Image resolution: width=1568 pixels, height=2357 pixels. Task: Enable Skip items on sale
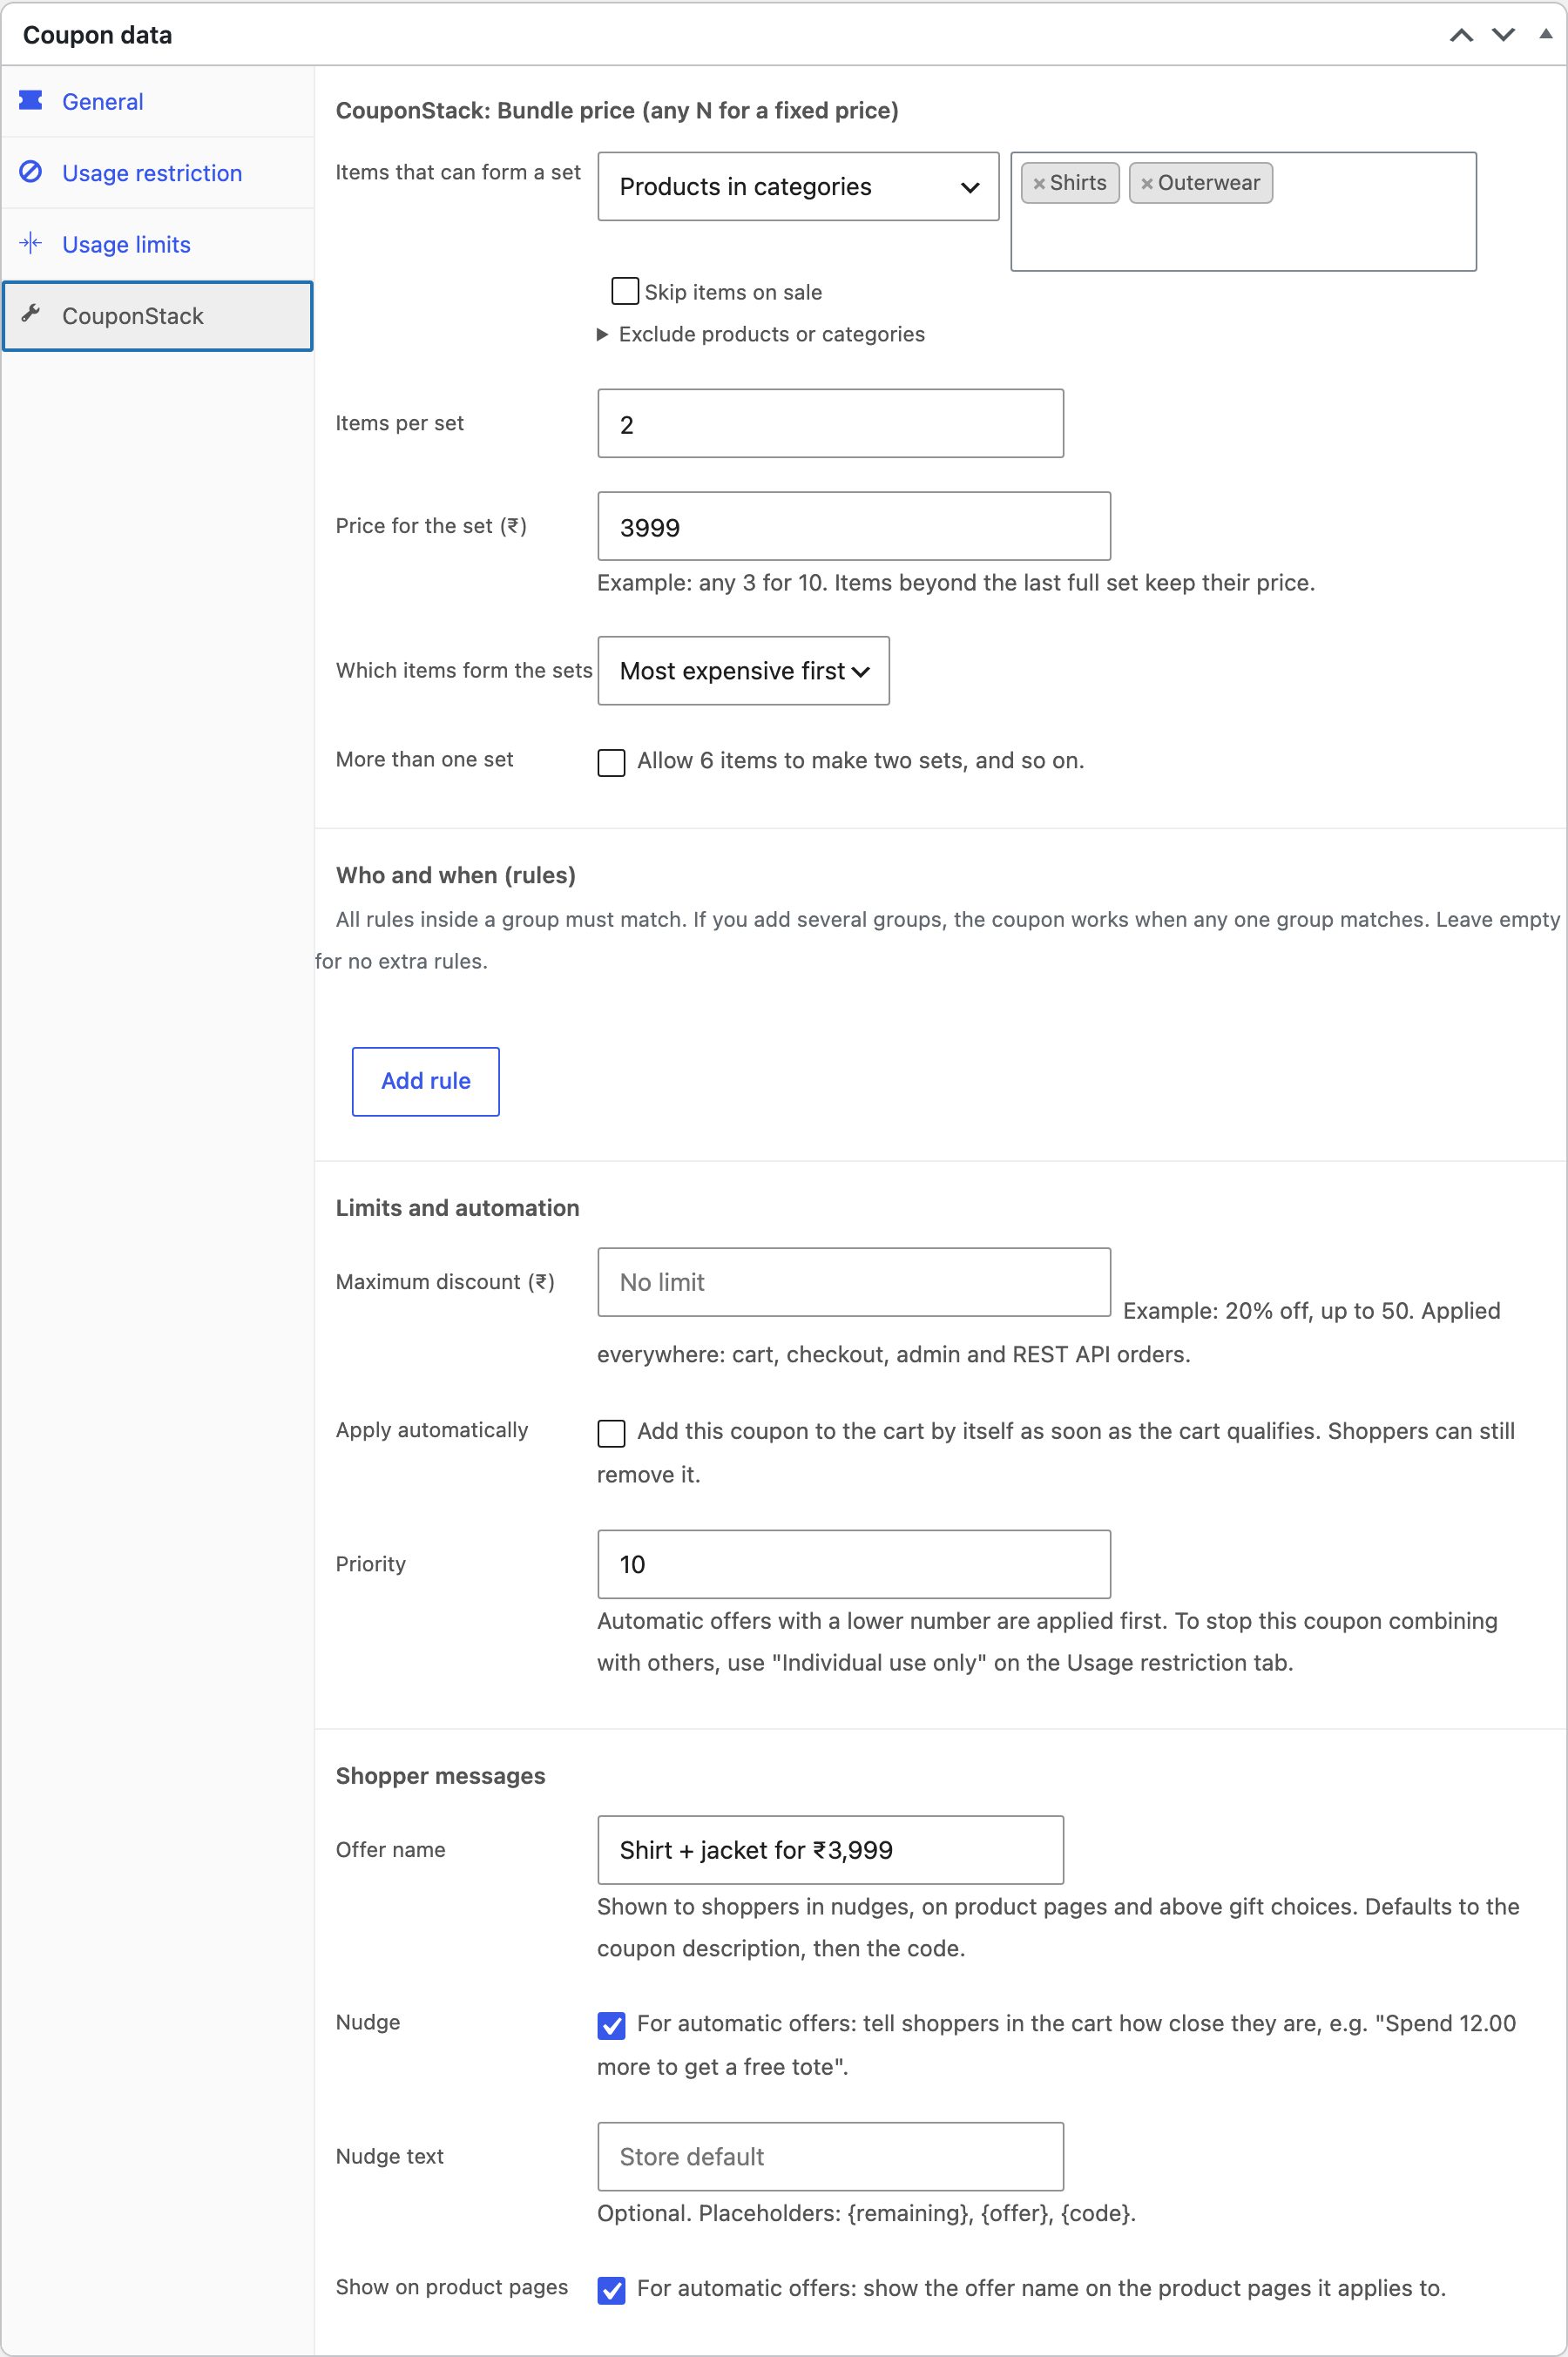625,291
